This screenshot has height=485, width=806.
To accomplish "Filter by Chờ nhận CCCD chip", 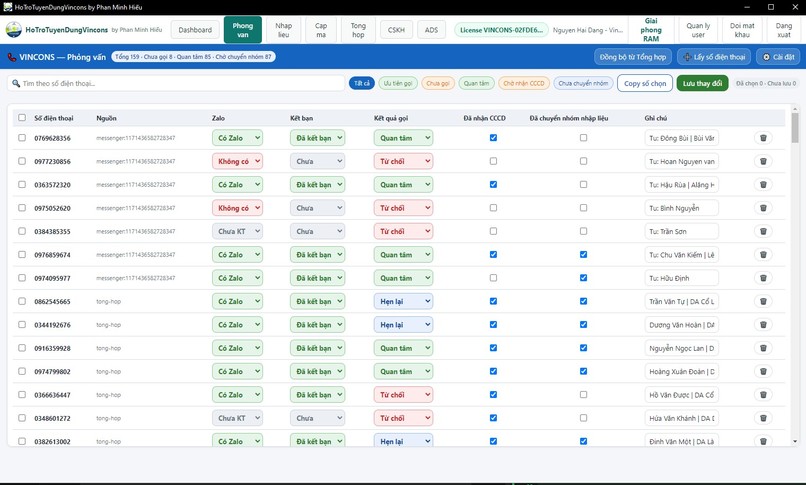I will 523,83.
